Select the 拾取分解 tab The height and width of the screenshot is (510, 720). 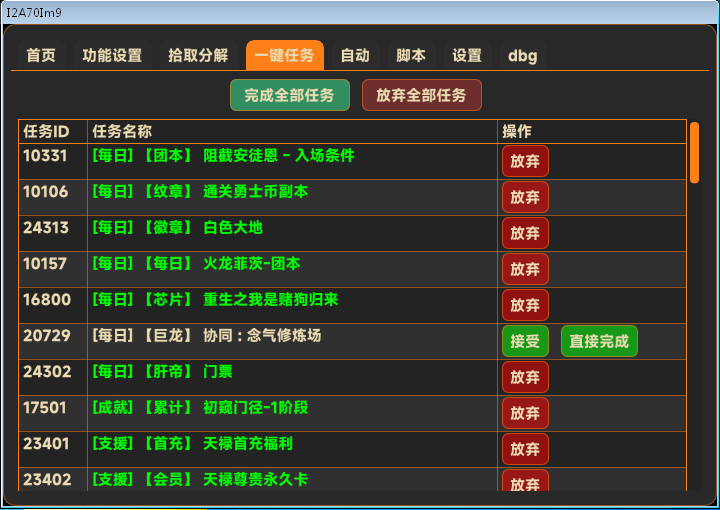[x=198, y=56]
